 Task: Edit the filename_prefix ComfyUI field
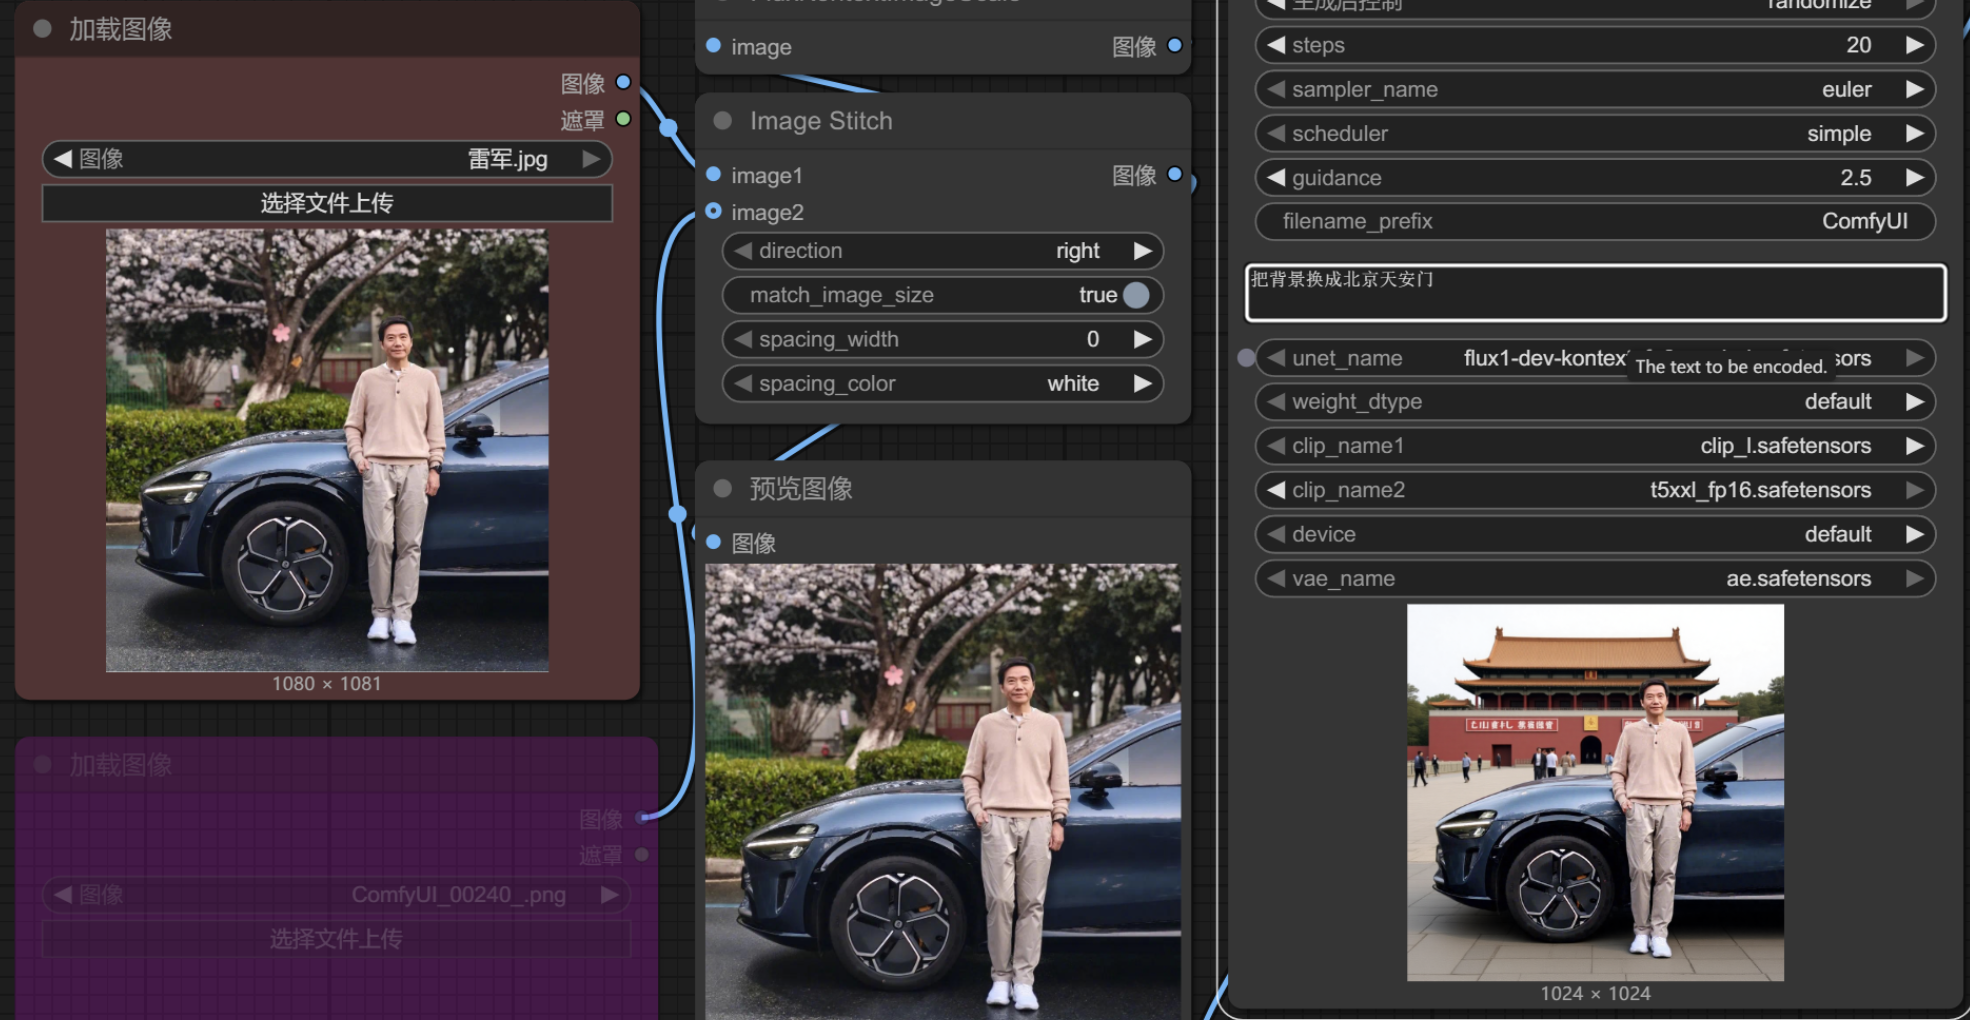point(1595,222)
